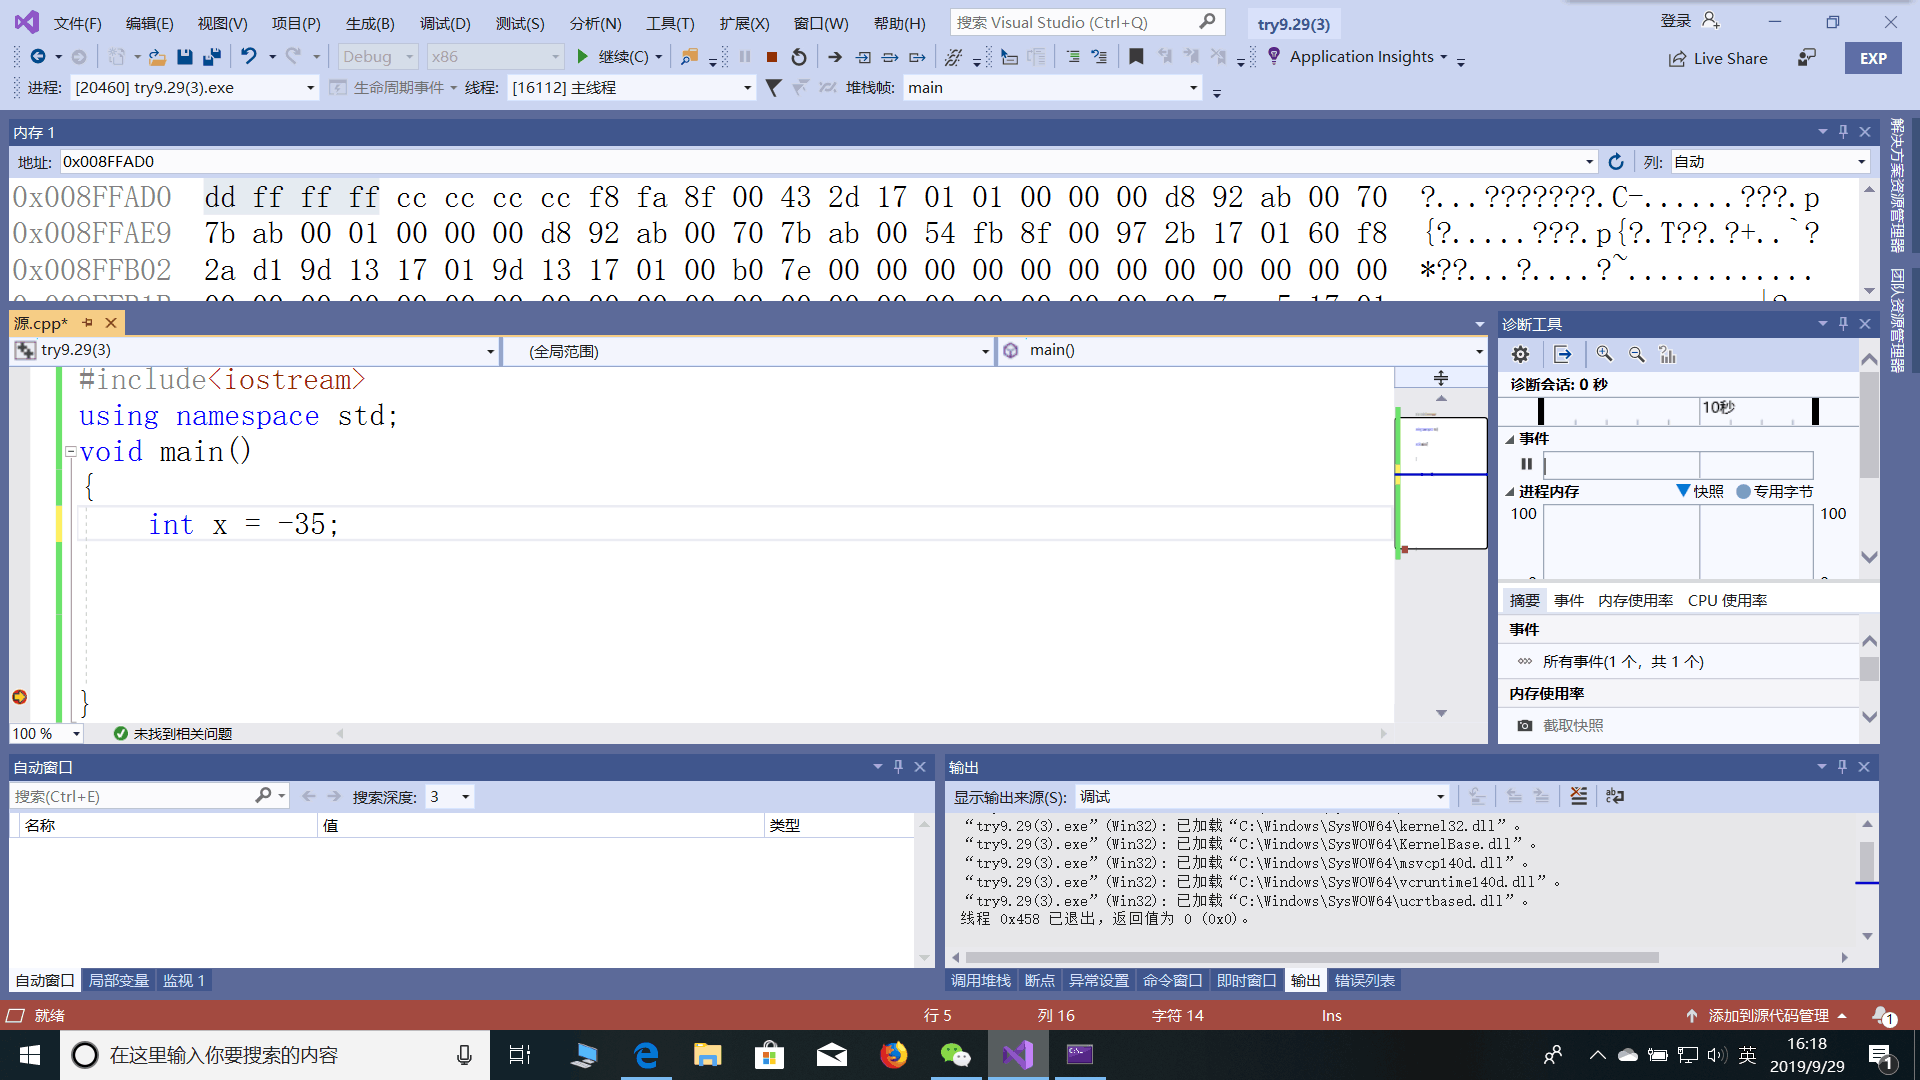Open the Live Share session button

point(1717,58)
